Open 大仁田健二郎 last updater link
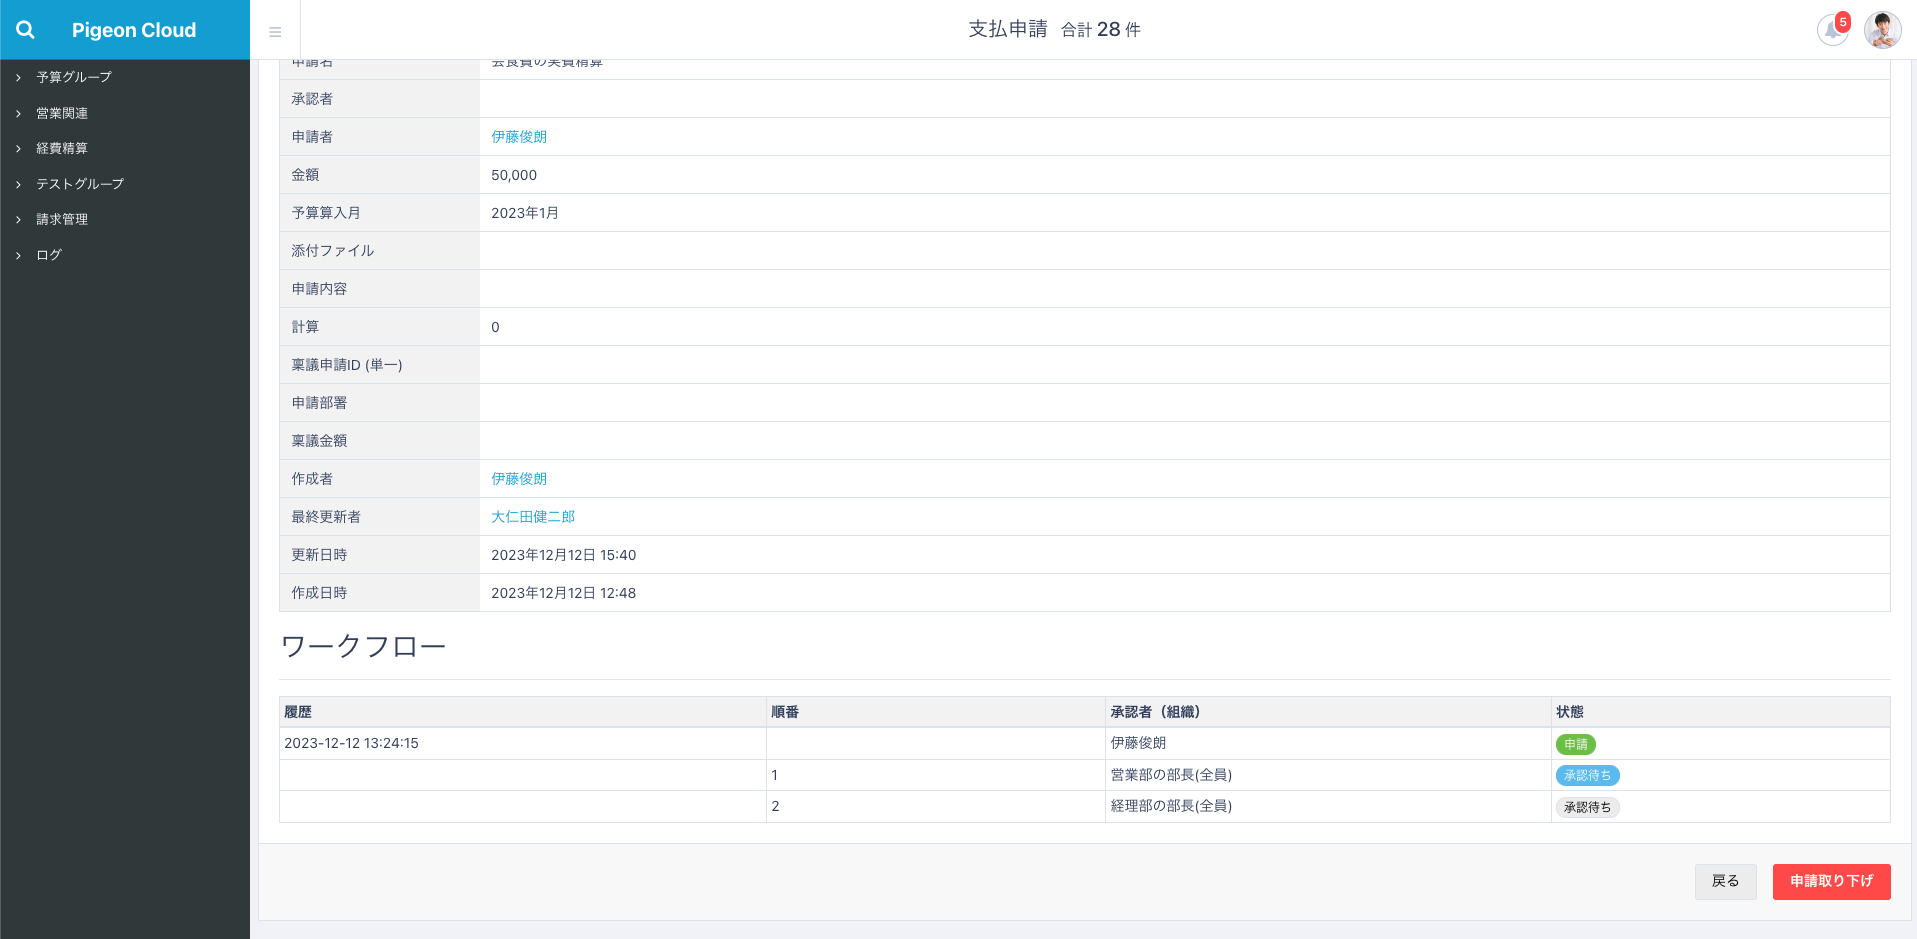 click(x=533, y=517)
